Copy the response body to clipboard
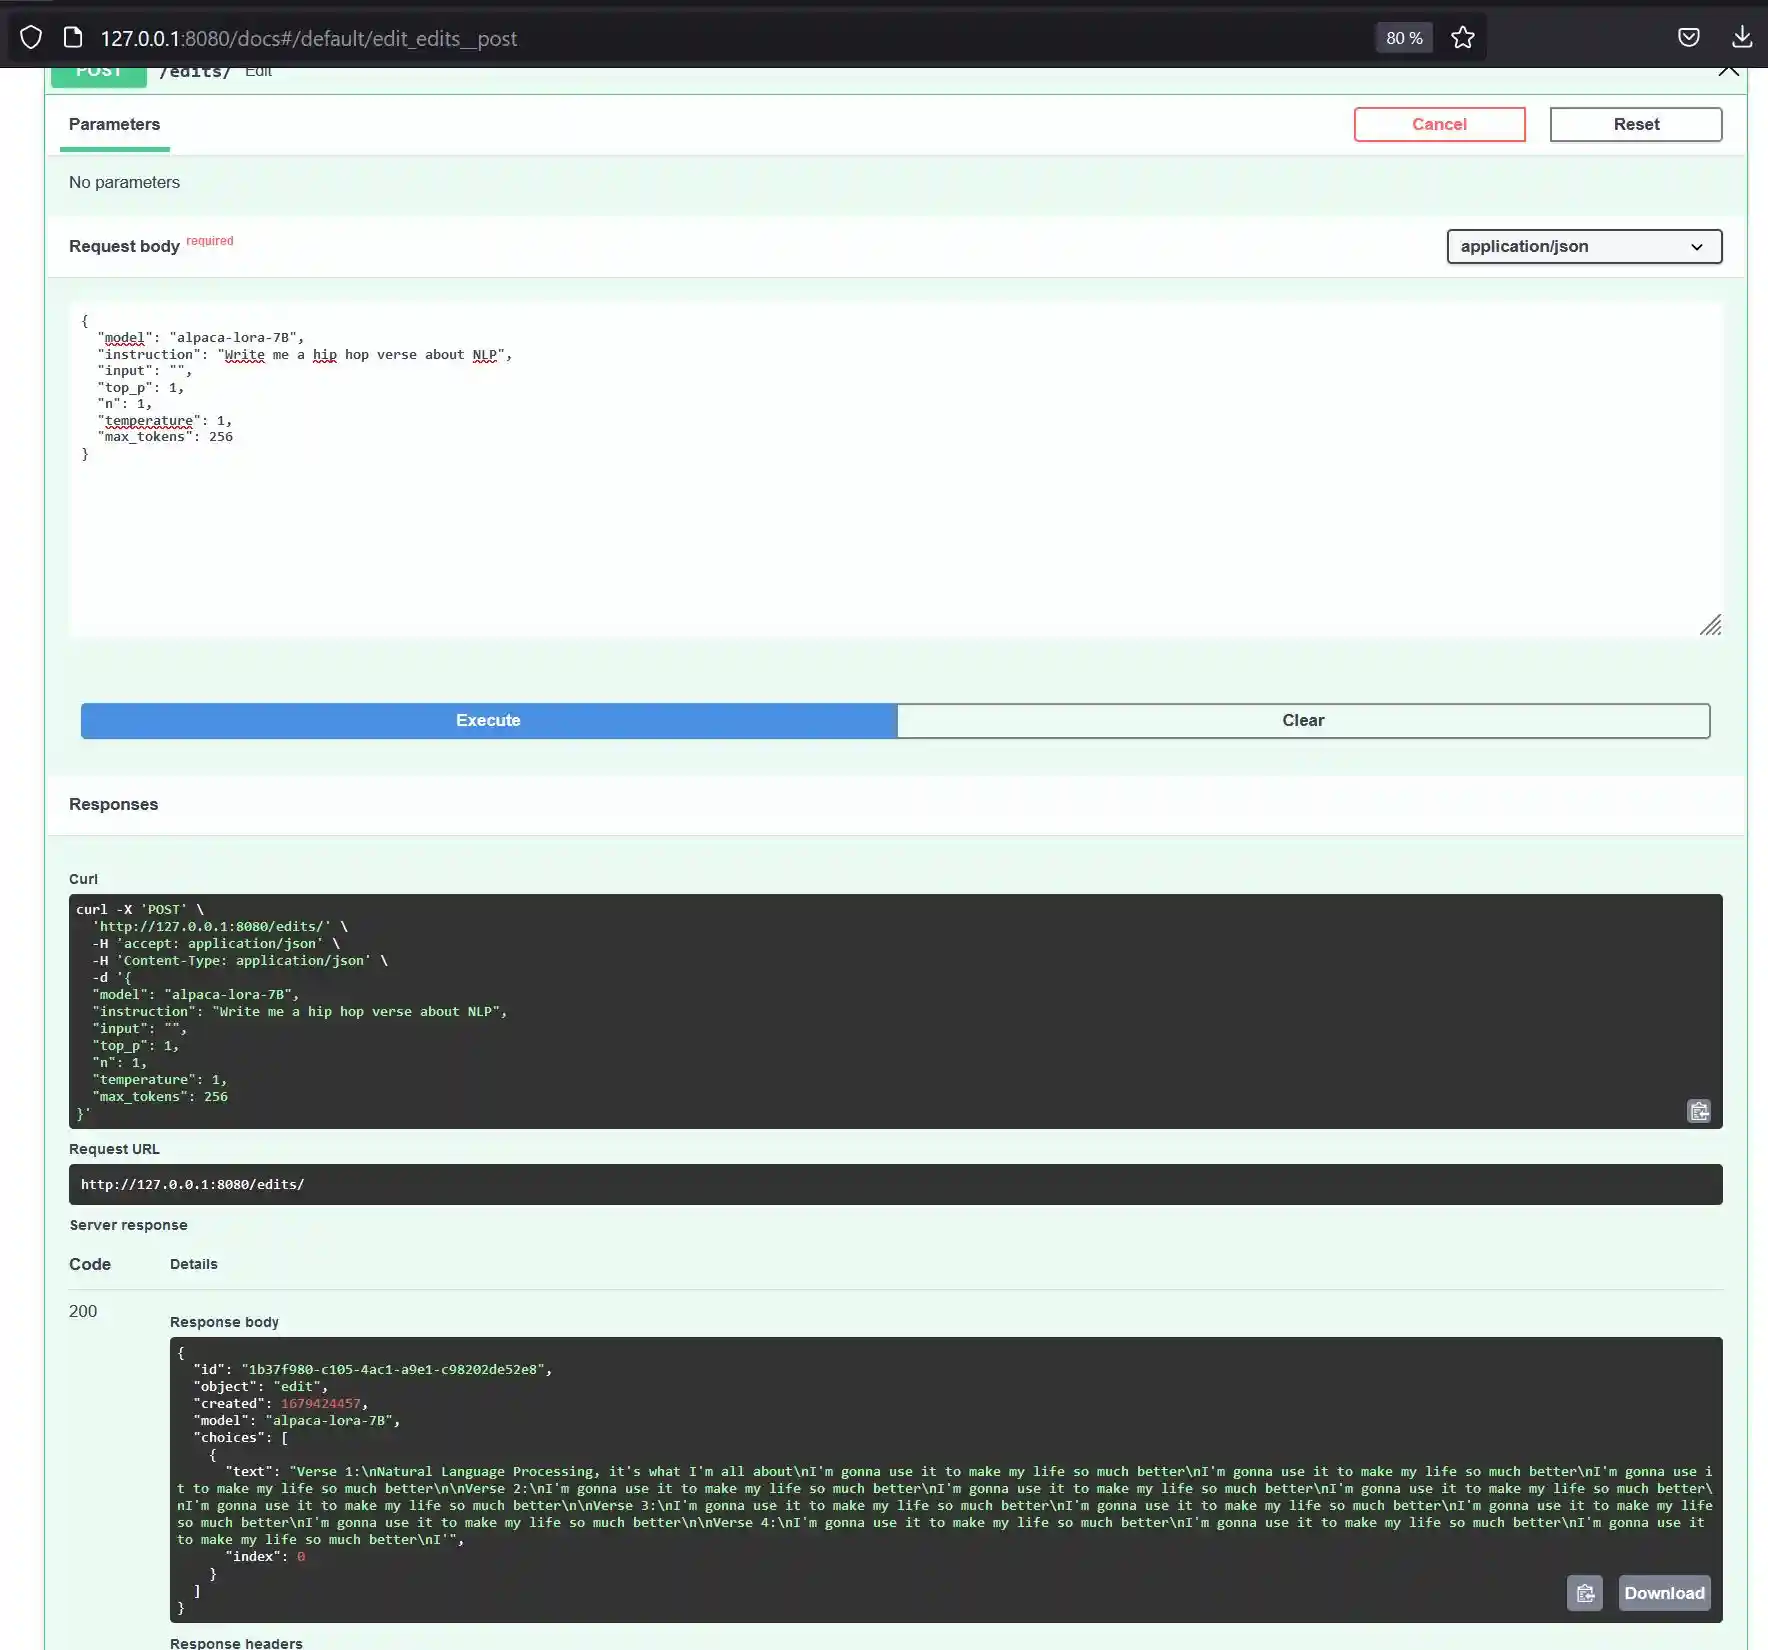 pyautogui.click(x=1584, y=1593)
